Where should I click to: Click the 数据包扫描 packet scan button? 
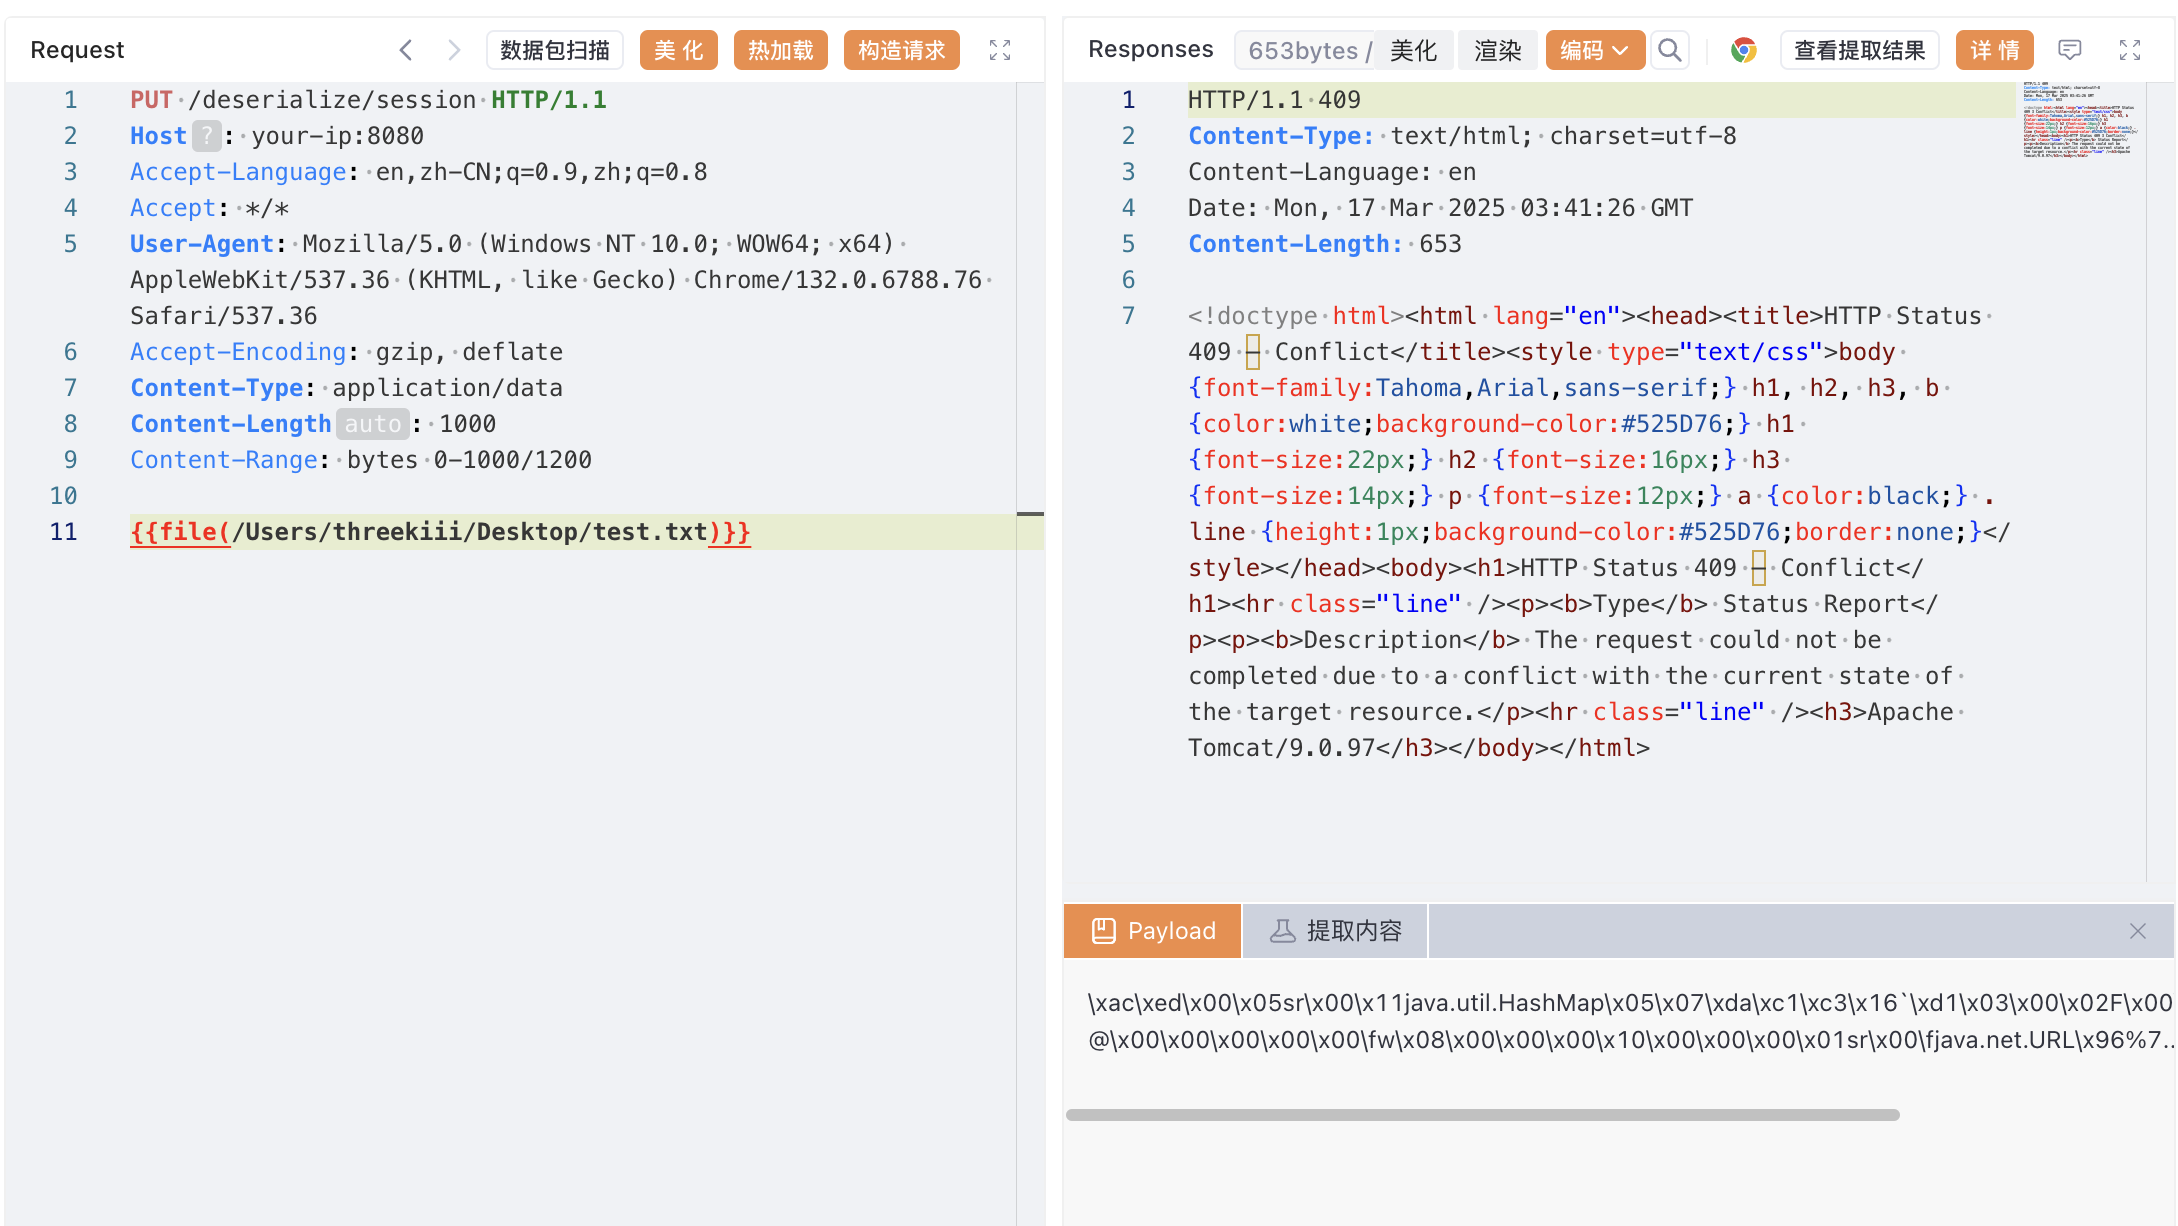point(555,50)
